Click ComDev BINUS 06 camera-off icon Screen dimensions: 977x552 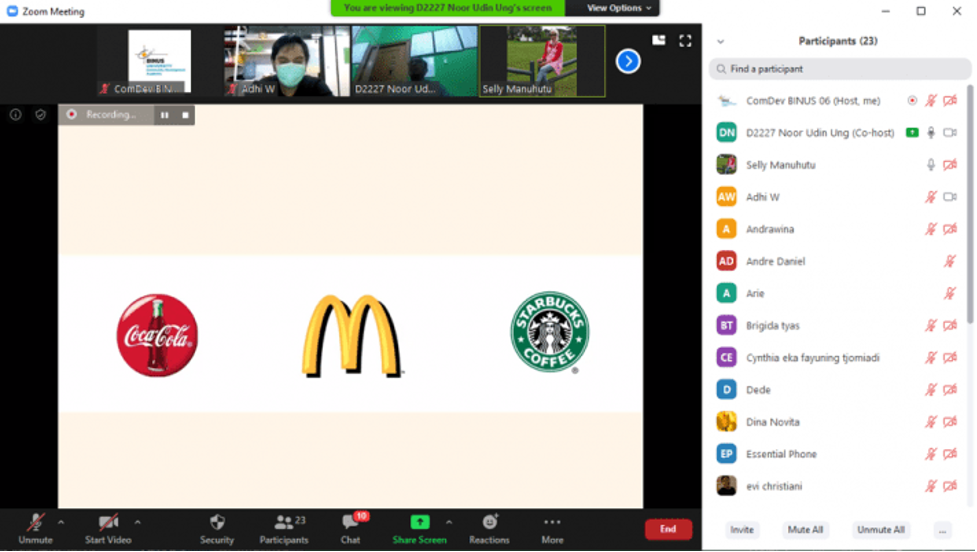point(950,100)
